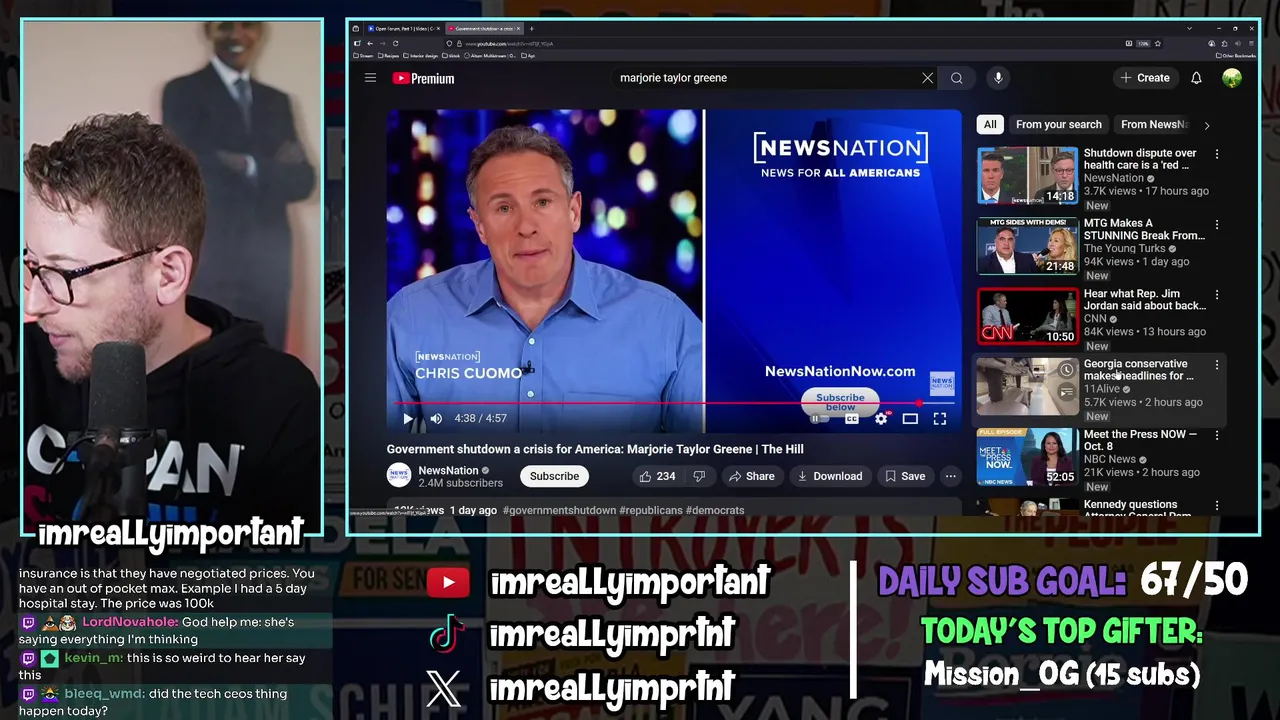Open the browser tab list dropdown chevron

[x=1189, y=29]
